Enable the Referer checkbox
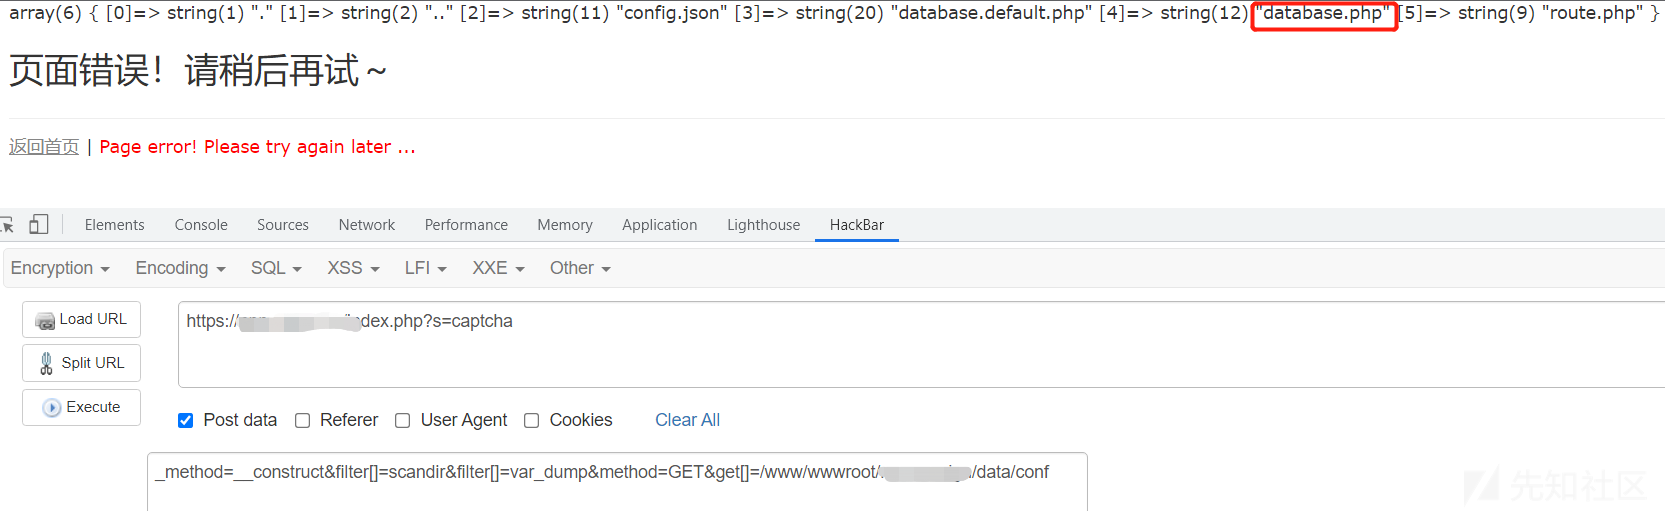 tap(302, 421)
